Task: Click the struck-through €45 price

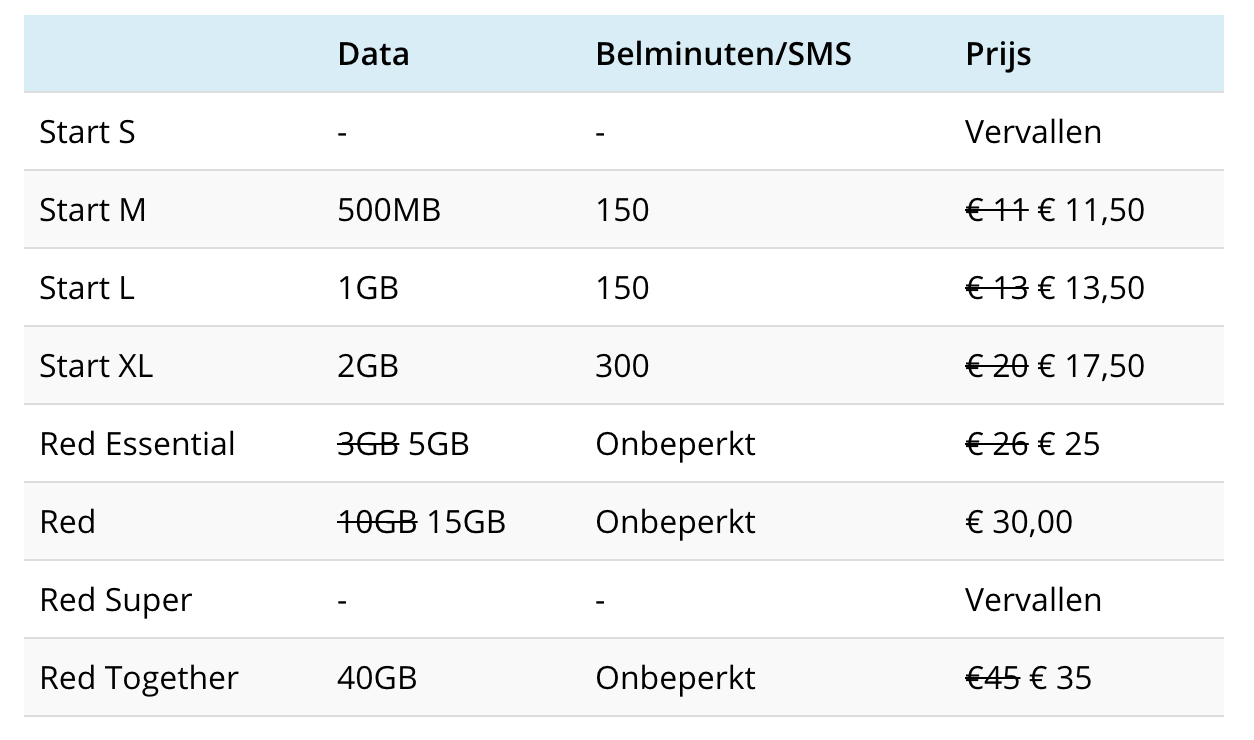Action: pyautogui.click(x=992, y=678)
